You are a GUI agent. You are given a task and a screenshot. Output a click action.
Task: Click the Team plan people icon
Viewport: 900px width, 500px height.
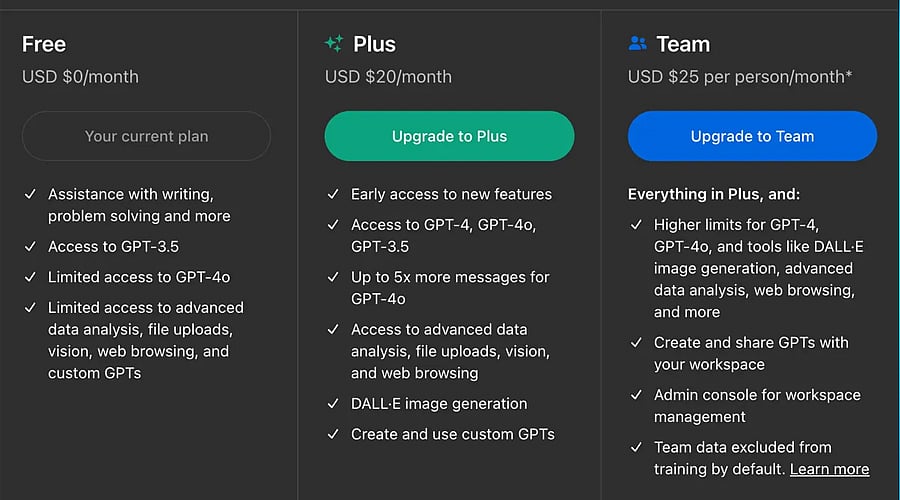637,44
